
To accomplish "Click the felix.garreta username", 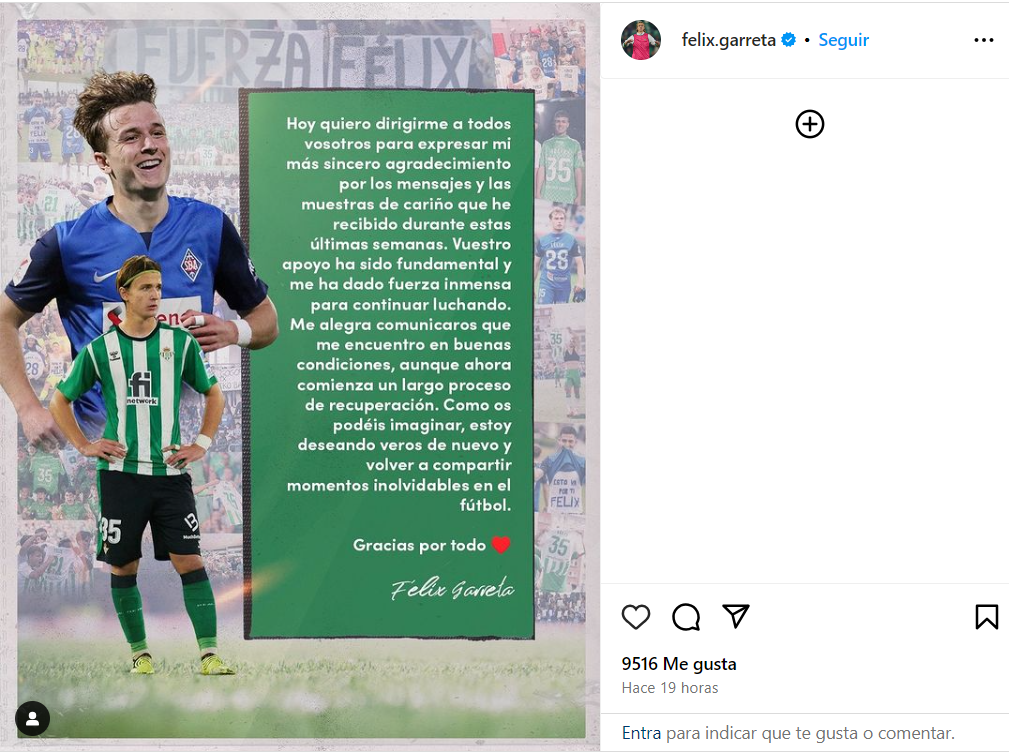I will pos(728,40).
